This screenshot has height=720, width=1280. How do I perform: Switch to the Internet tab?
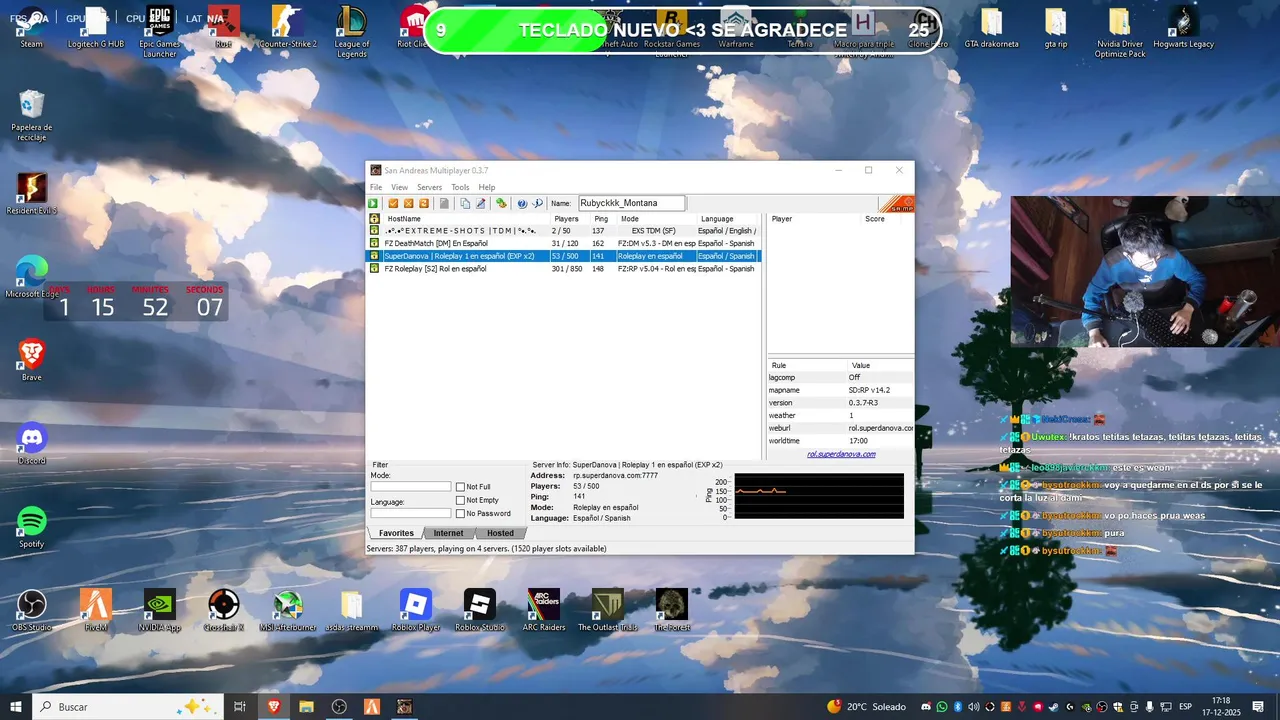click(x=448, y=533)
